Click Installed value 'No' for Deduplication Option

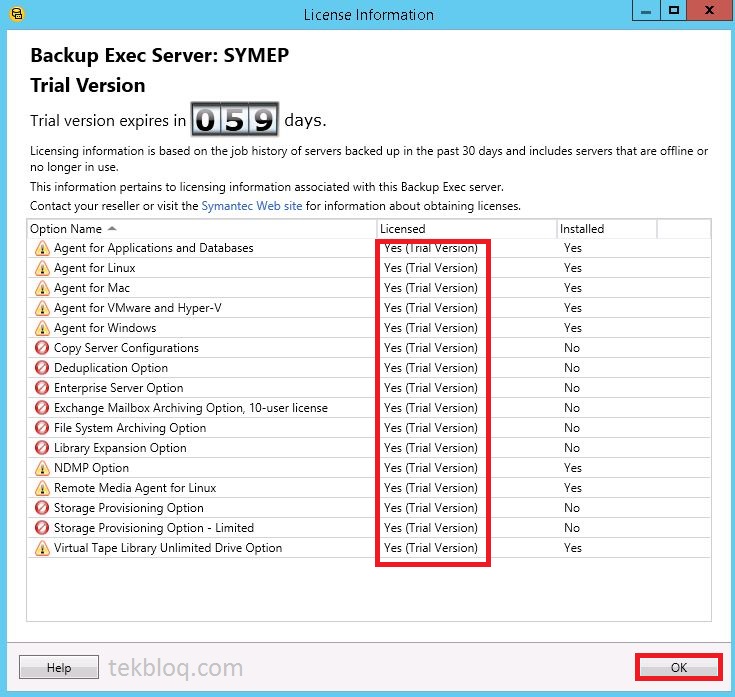(572, 368)
